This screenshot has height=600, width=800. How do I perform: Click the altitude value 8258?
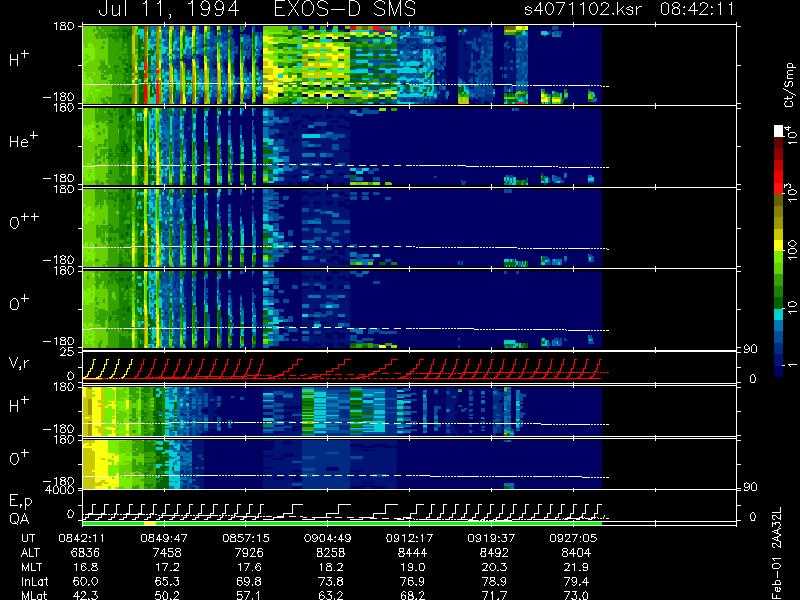(331, 553)
